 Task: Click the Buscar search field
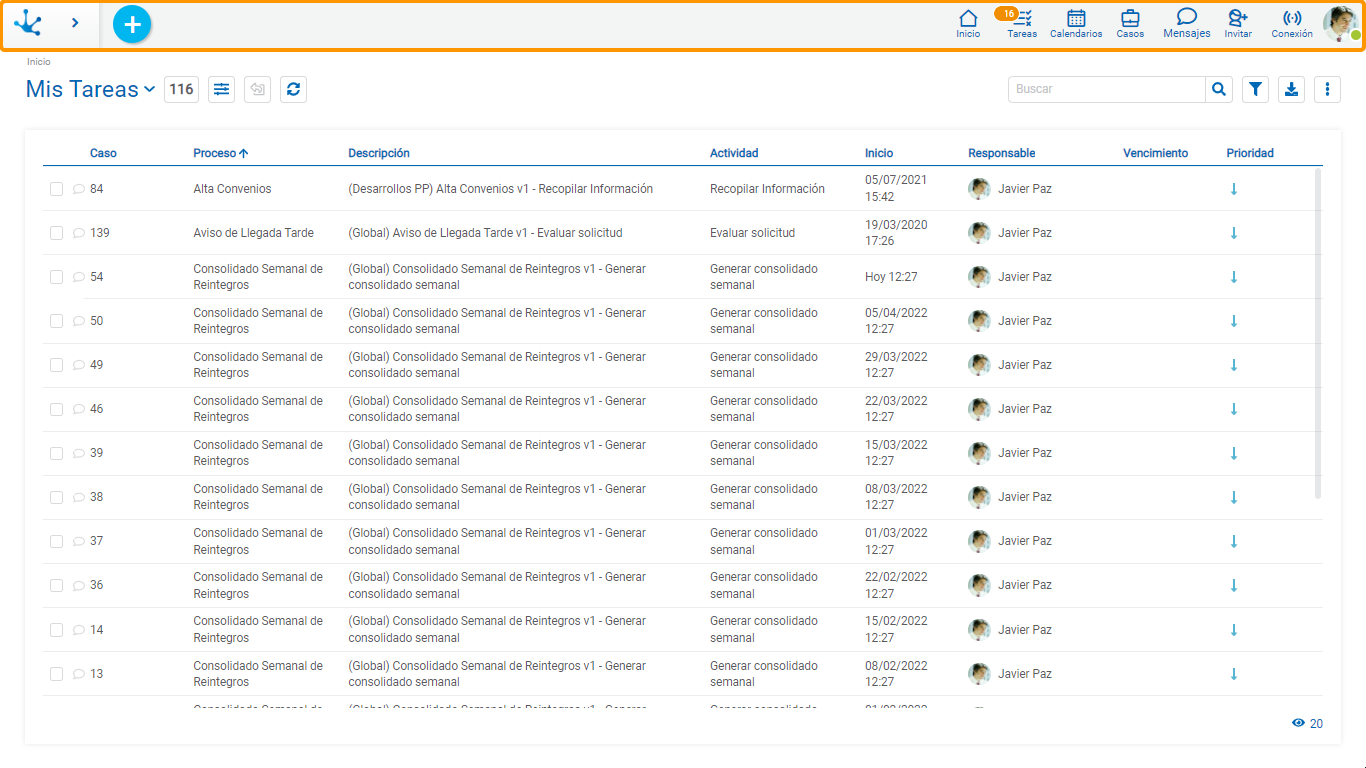click(x=1106, y=89)
